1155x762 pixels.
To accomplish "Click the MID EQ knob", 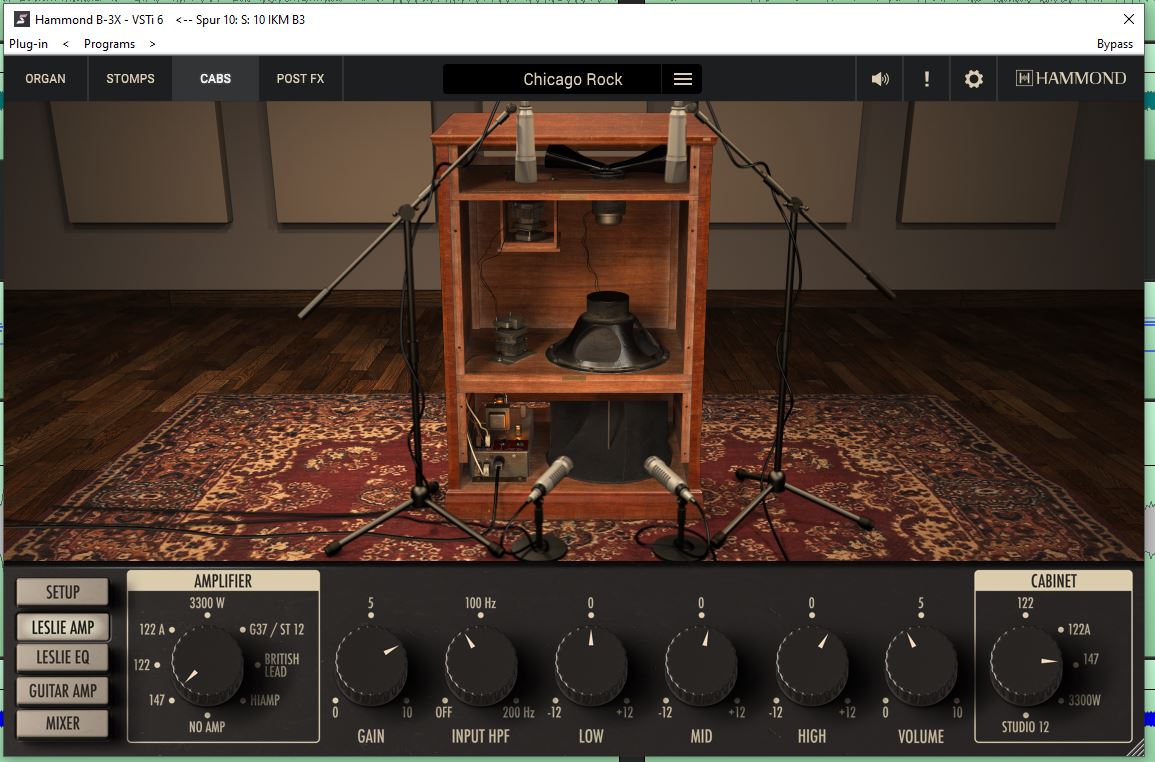I will (701, 664).
